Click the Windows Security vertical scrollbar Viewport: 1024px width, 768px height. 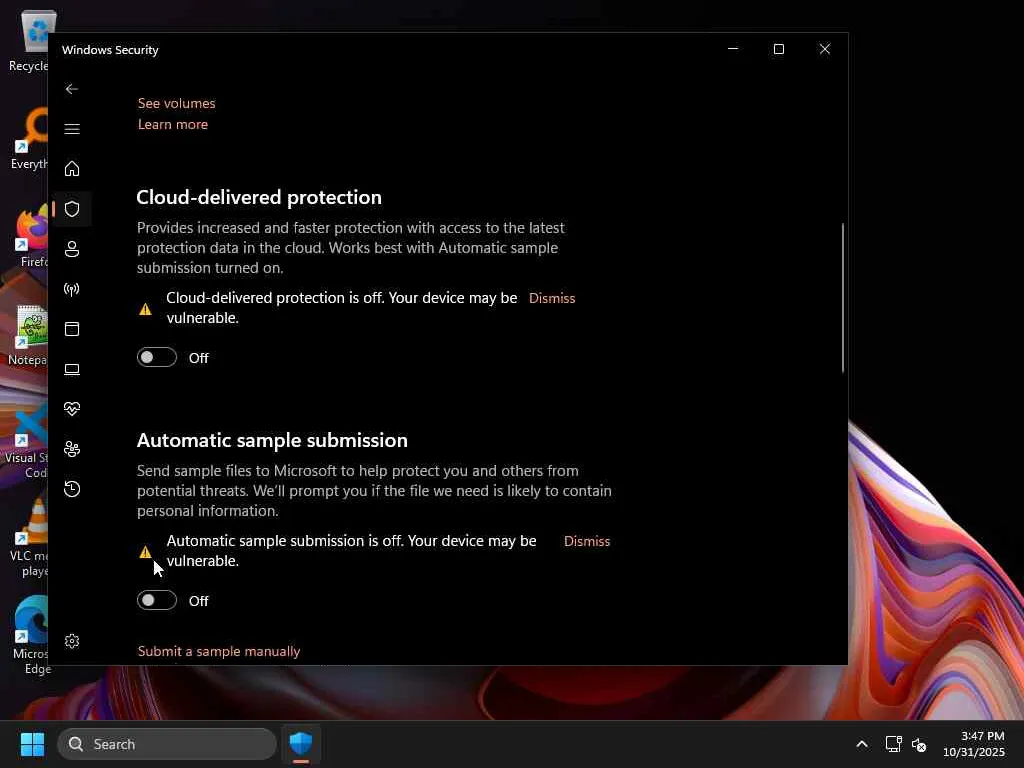pyautogui.click(x=842, y=298)
